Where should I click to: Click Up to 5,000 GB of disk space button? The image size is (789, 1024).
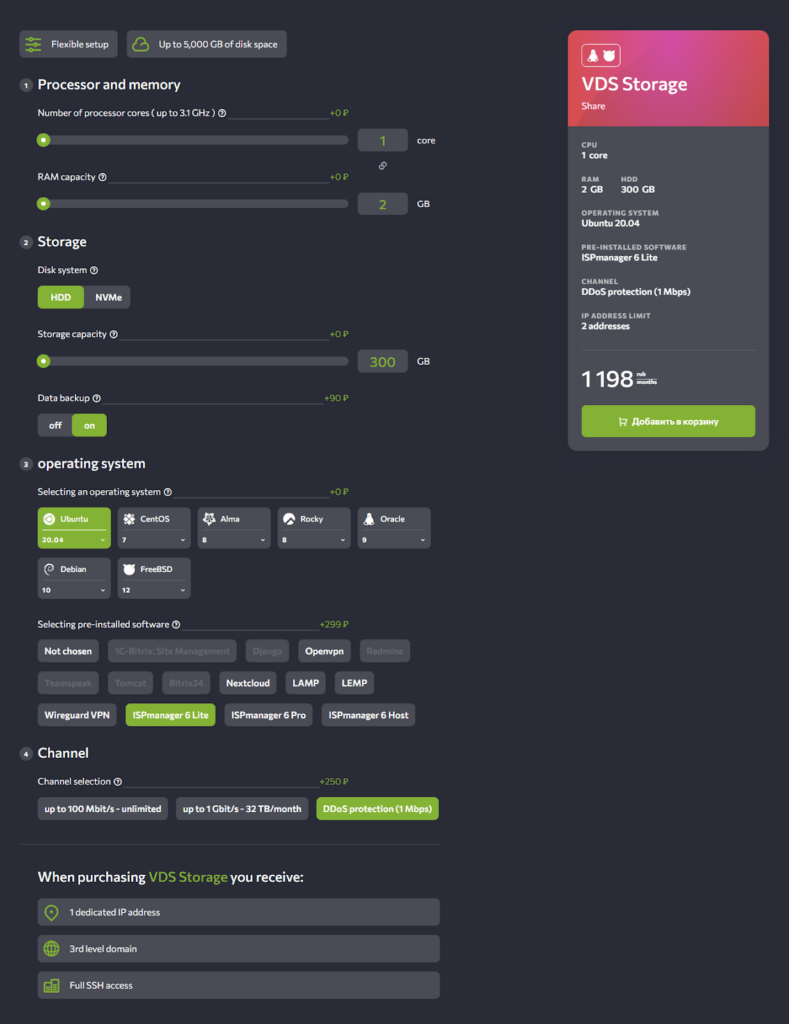(x=206, y=44)
